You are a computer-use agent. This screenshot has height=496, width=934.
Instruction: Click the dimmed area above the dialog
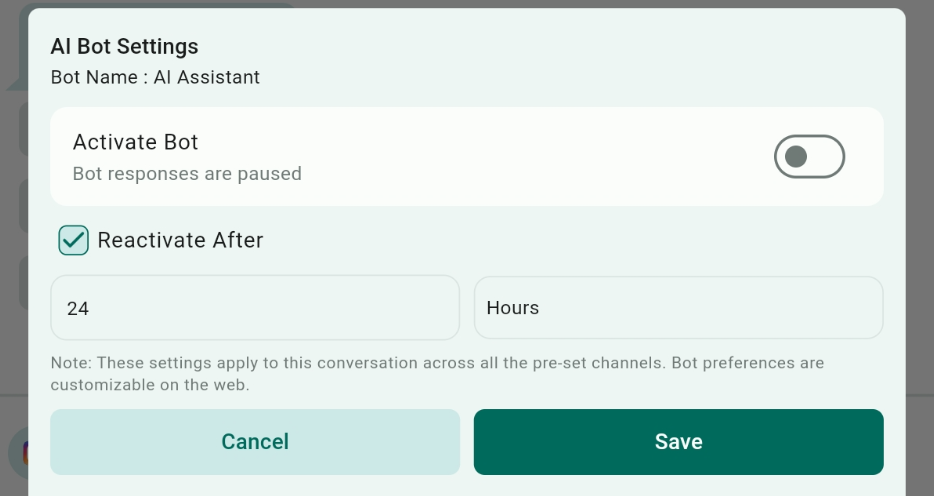[596, 4]
